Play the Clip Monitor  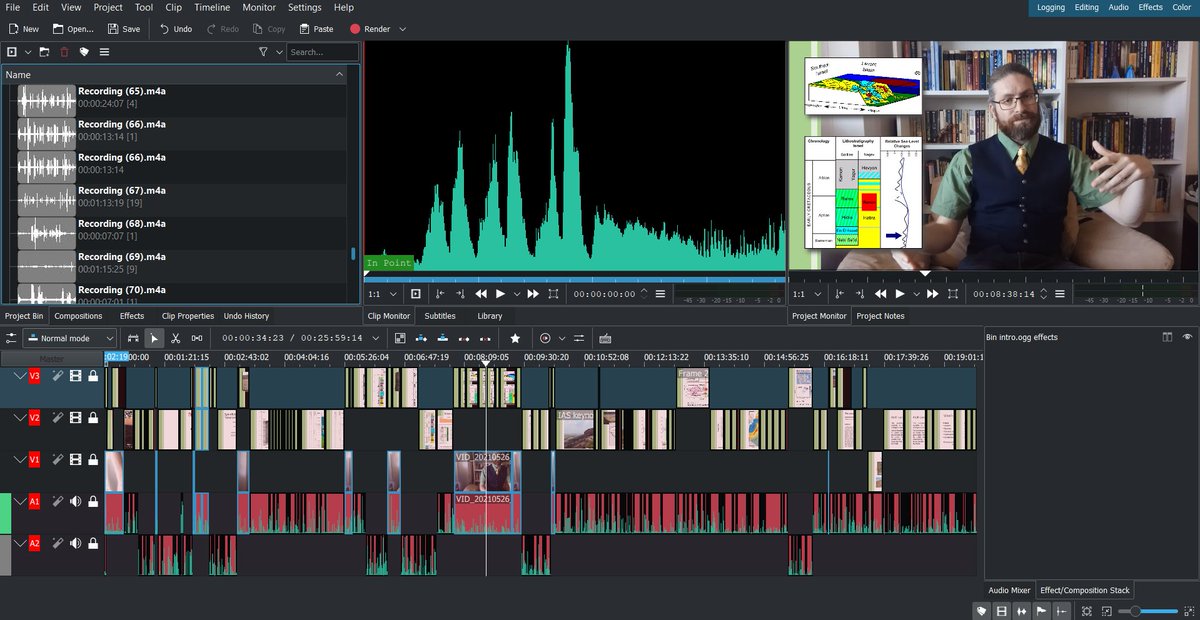pos(501,294)
